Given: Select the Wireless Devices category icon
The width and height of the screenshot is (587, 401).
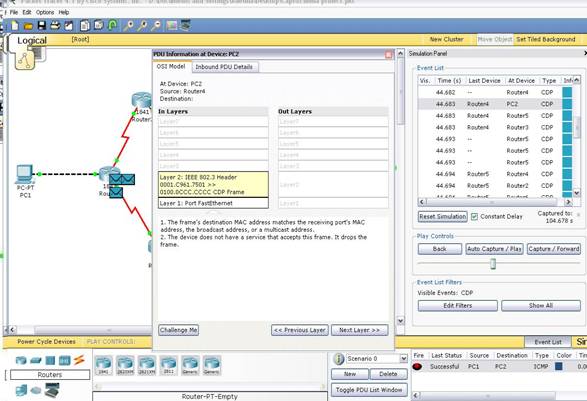Looking at the screenshot, I should pos(64,361).
